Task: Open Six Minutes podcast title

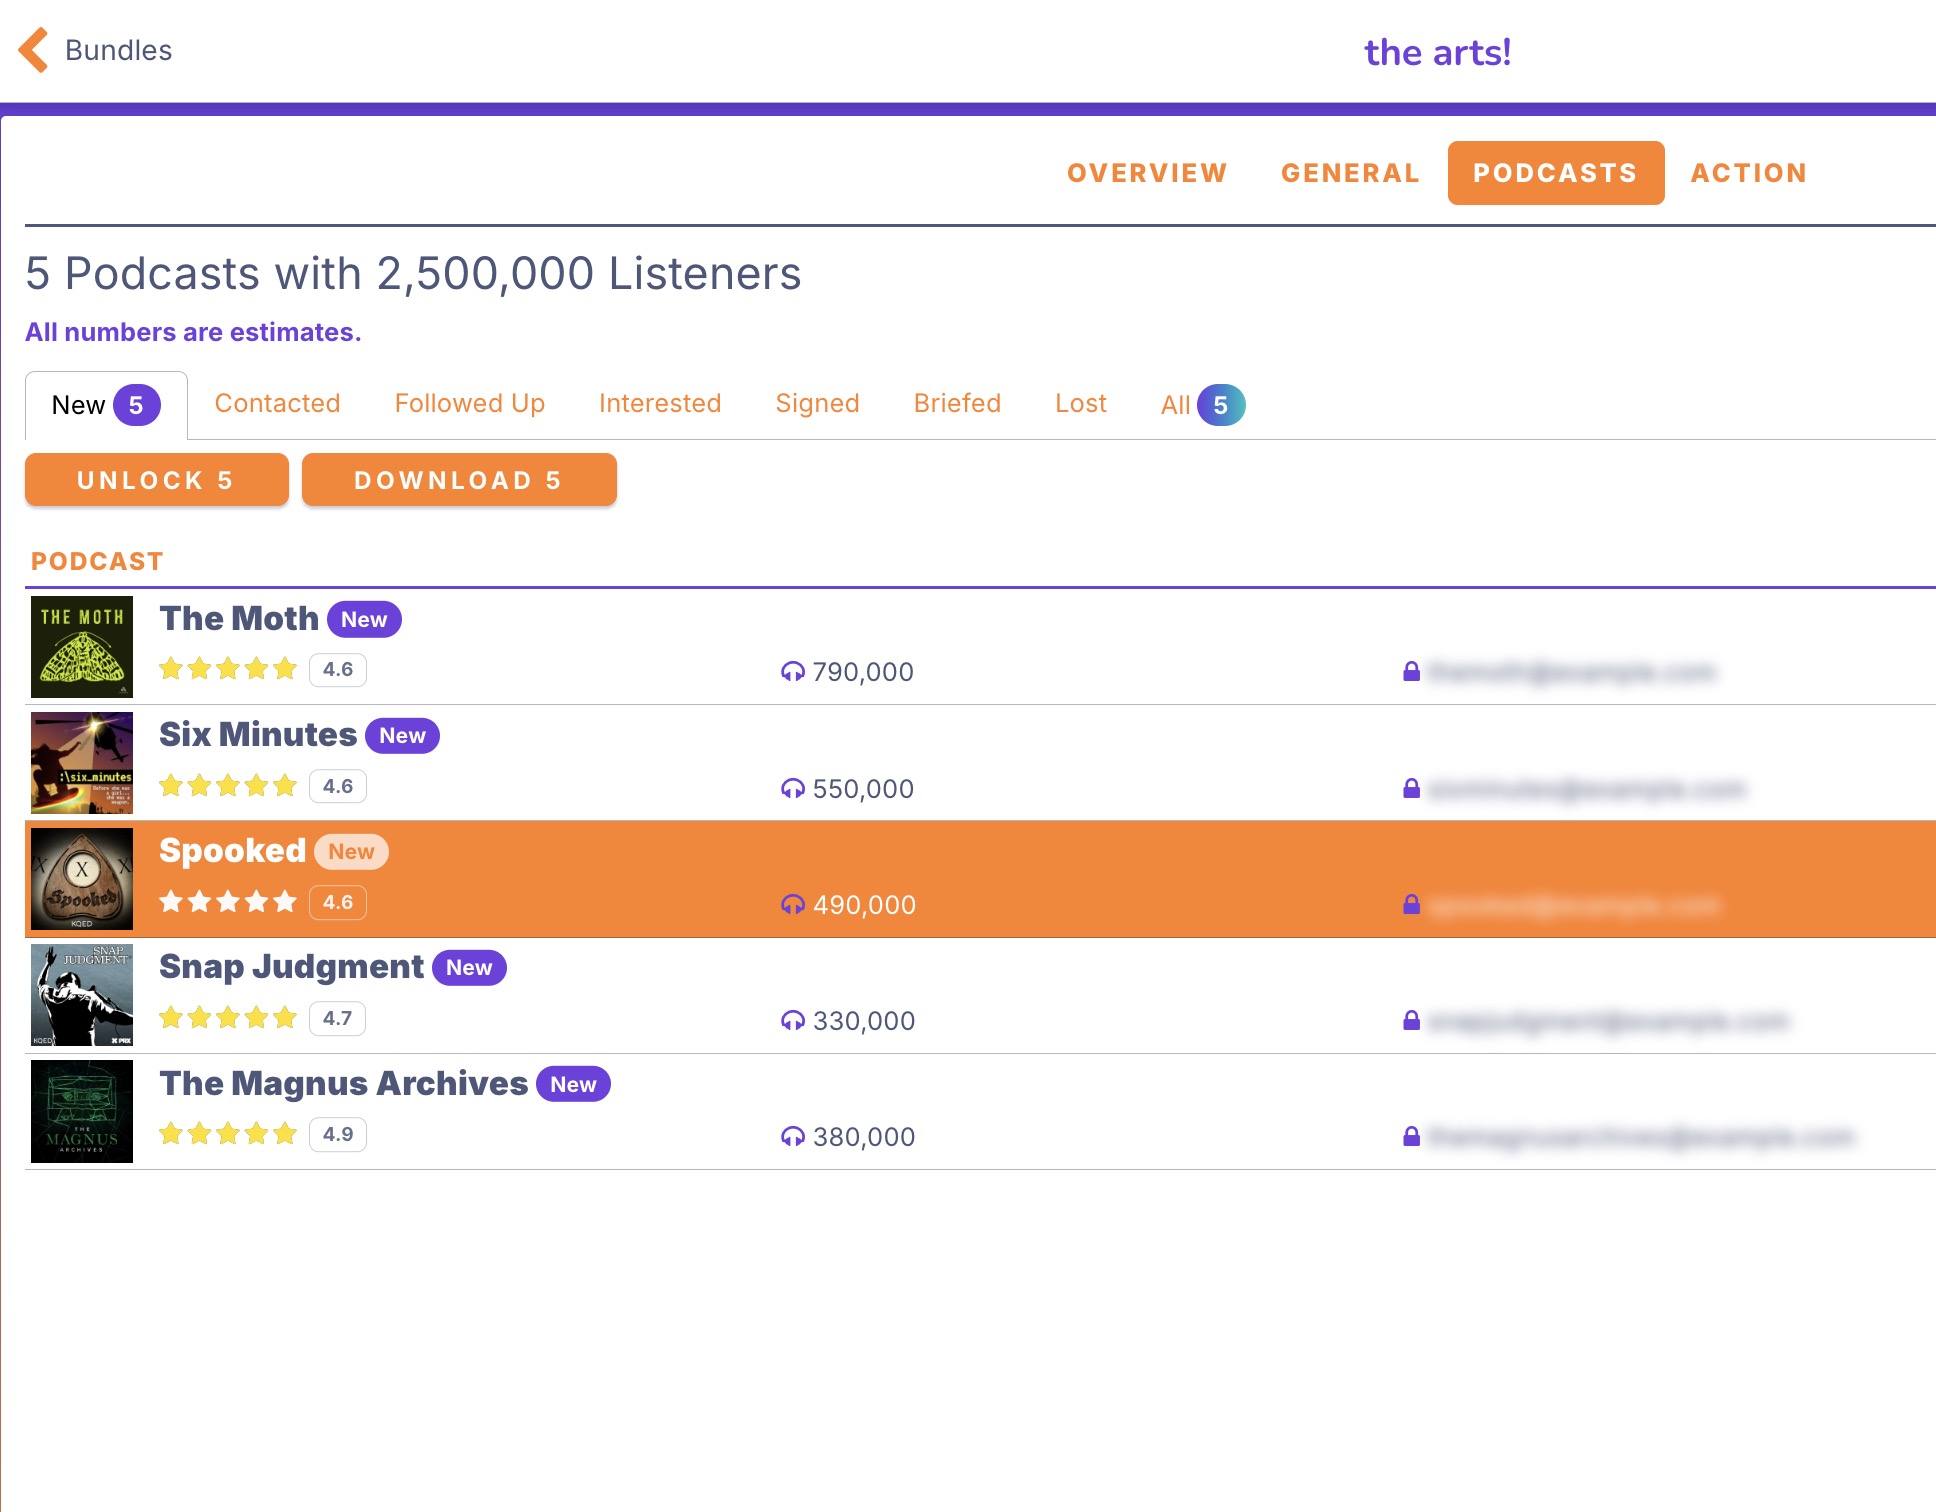Action: pyautogui.click(x=258, y=734)
